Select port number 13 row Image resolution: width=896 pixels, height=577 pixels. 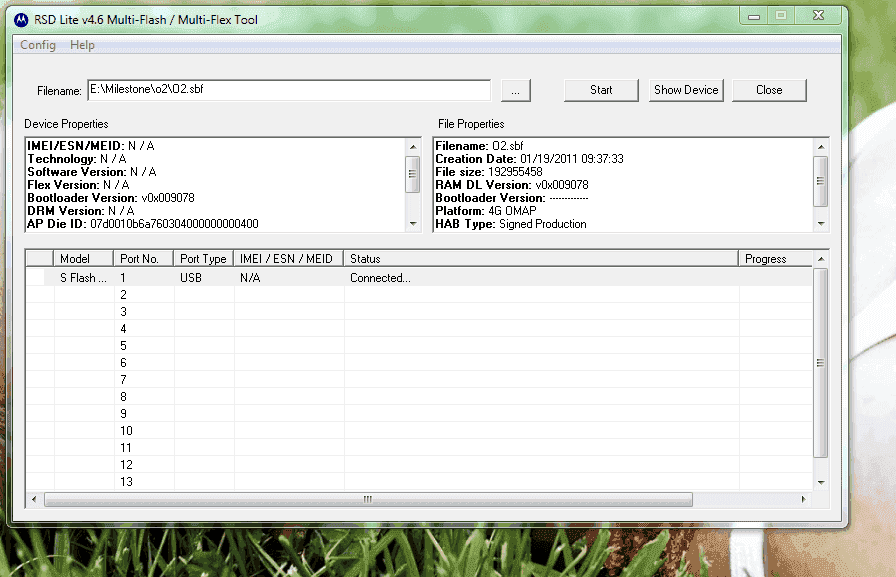click(x=419, y=482)
